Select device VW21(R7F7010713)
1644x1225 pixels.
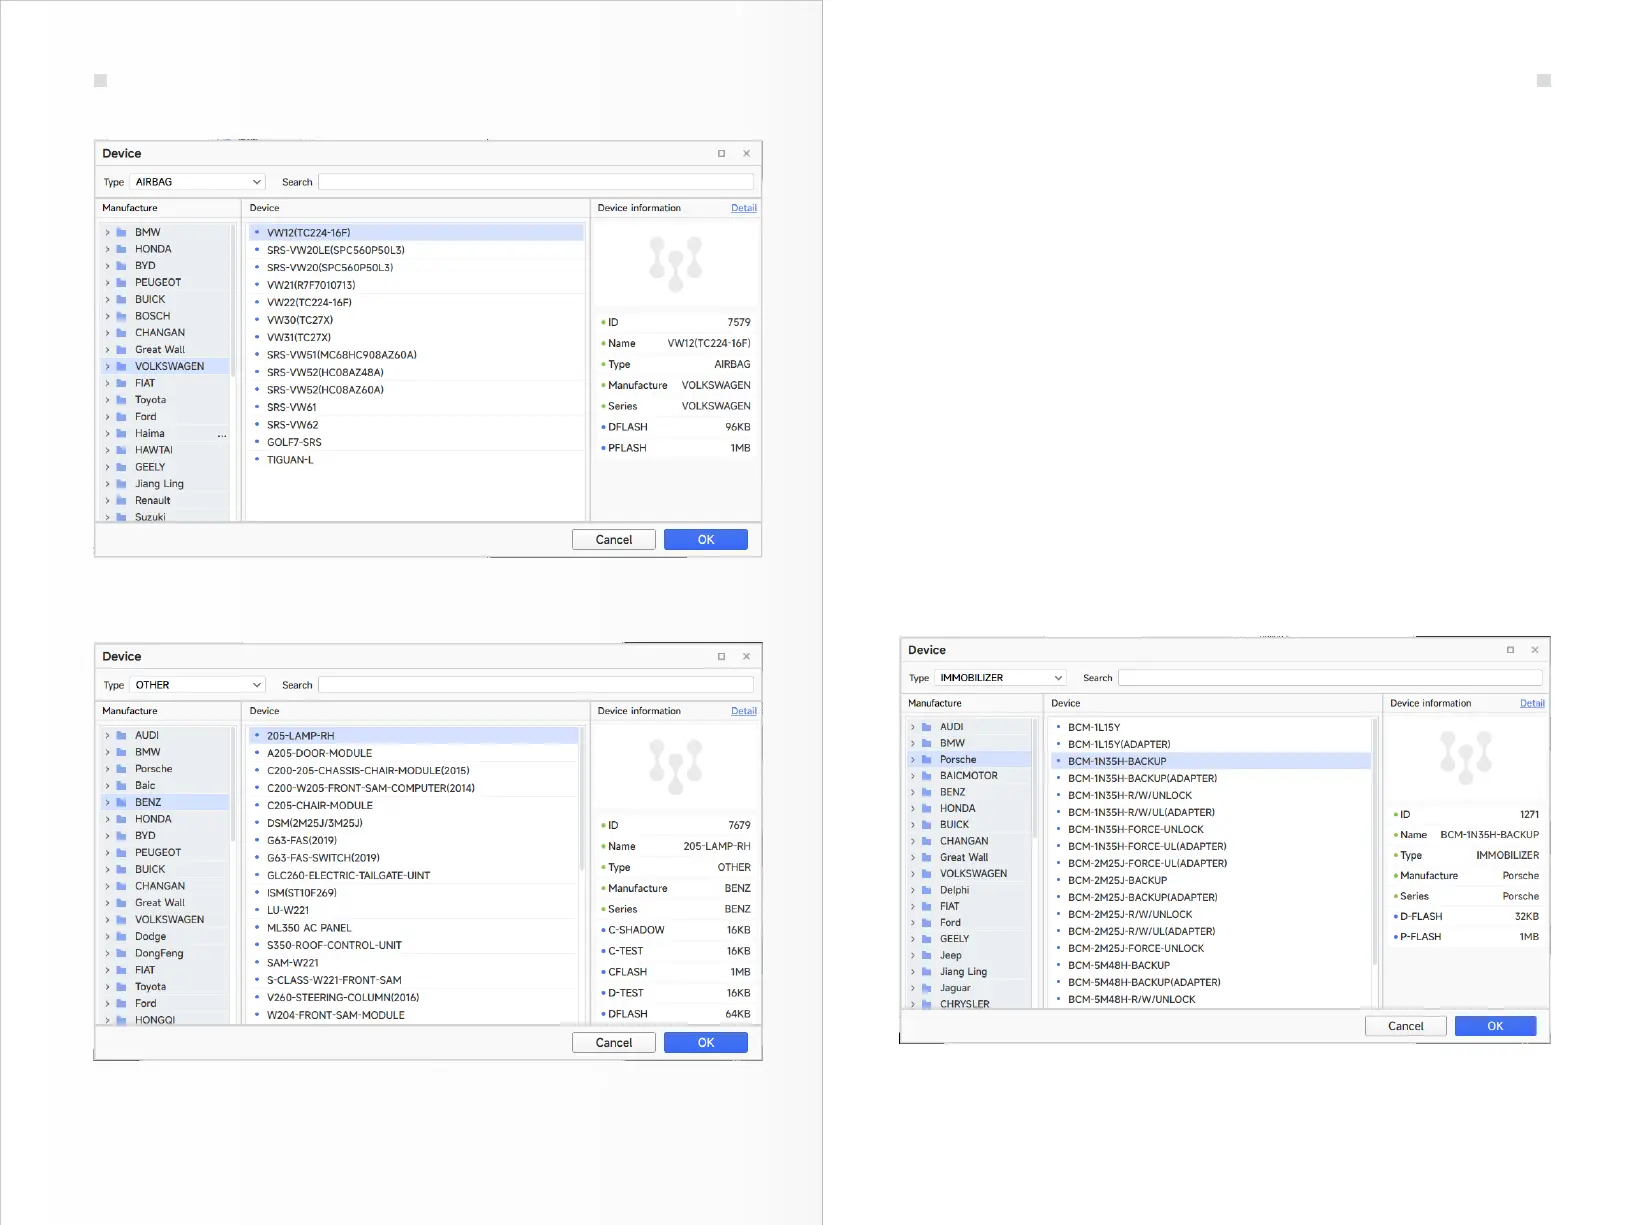pos(416,285)
